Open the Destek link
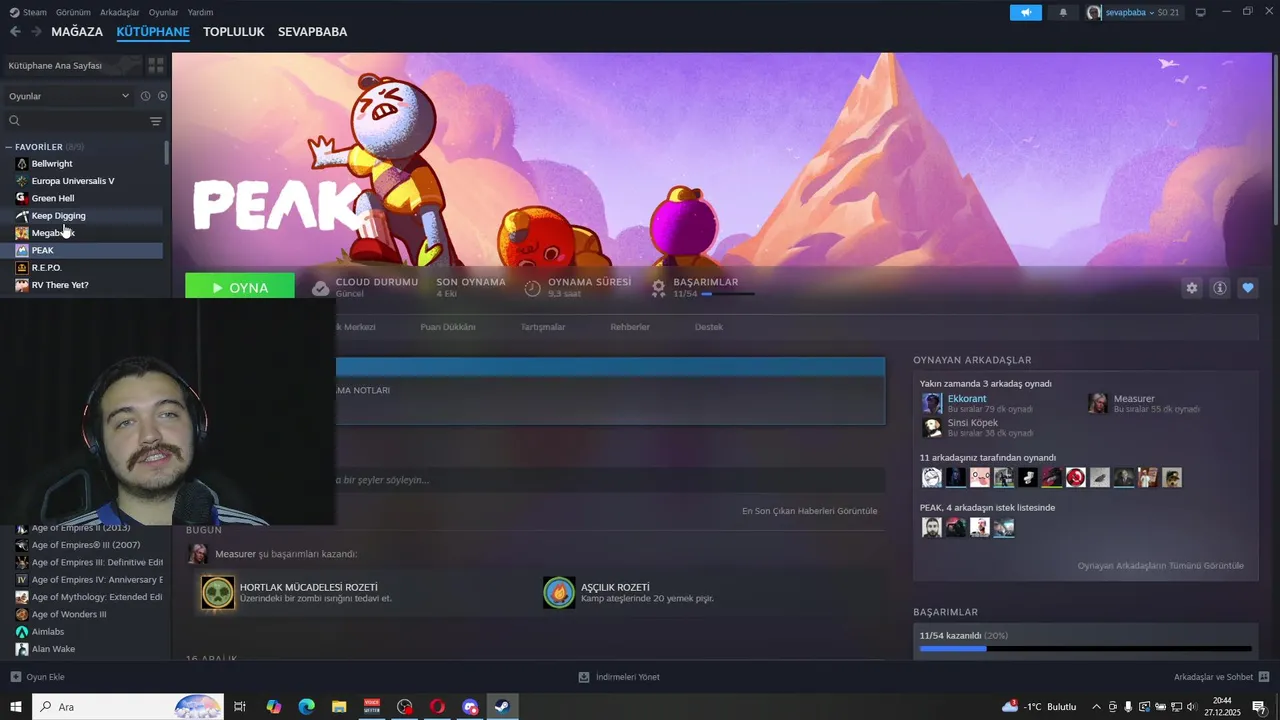1280x720 pixels. tap(709, 327)
